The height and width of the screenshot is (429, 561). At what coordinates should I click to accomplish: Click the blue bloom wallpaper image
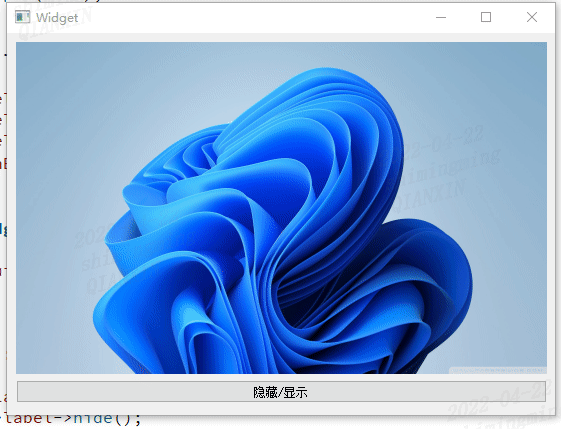[x=281, y=208]
